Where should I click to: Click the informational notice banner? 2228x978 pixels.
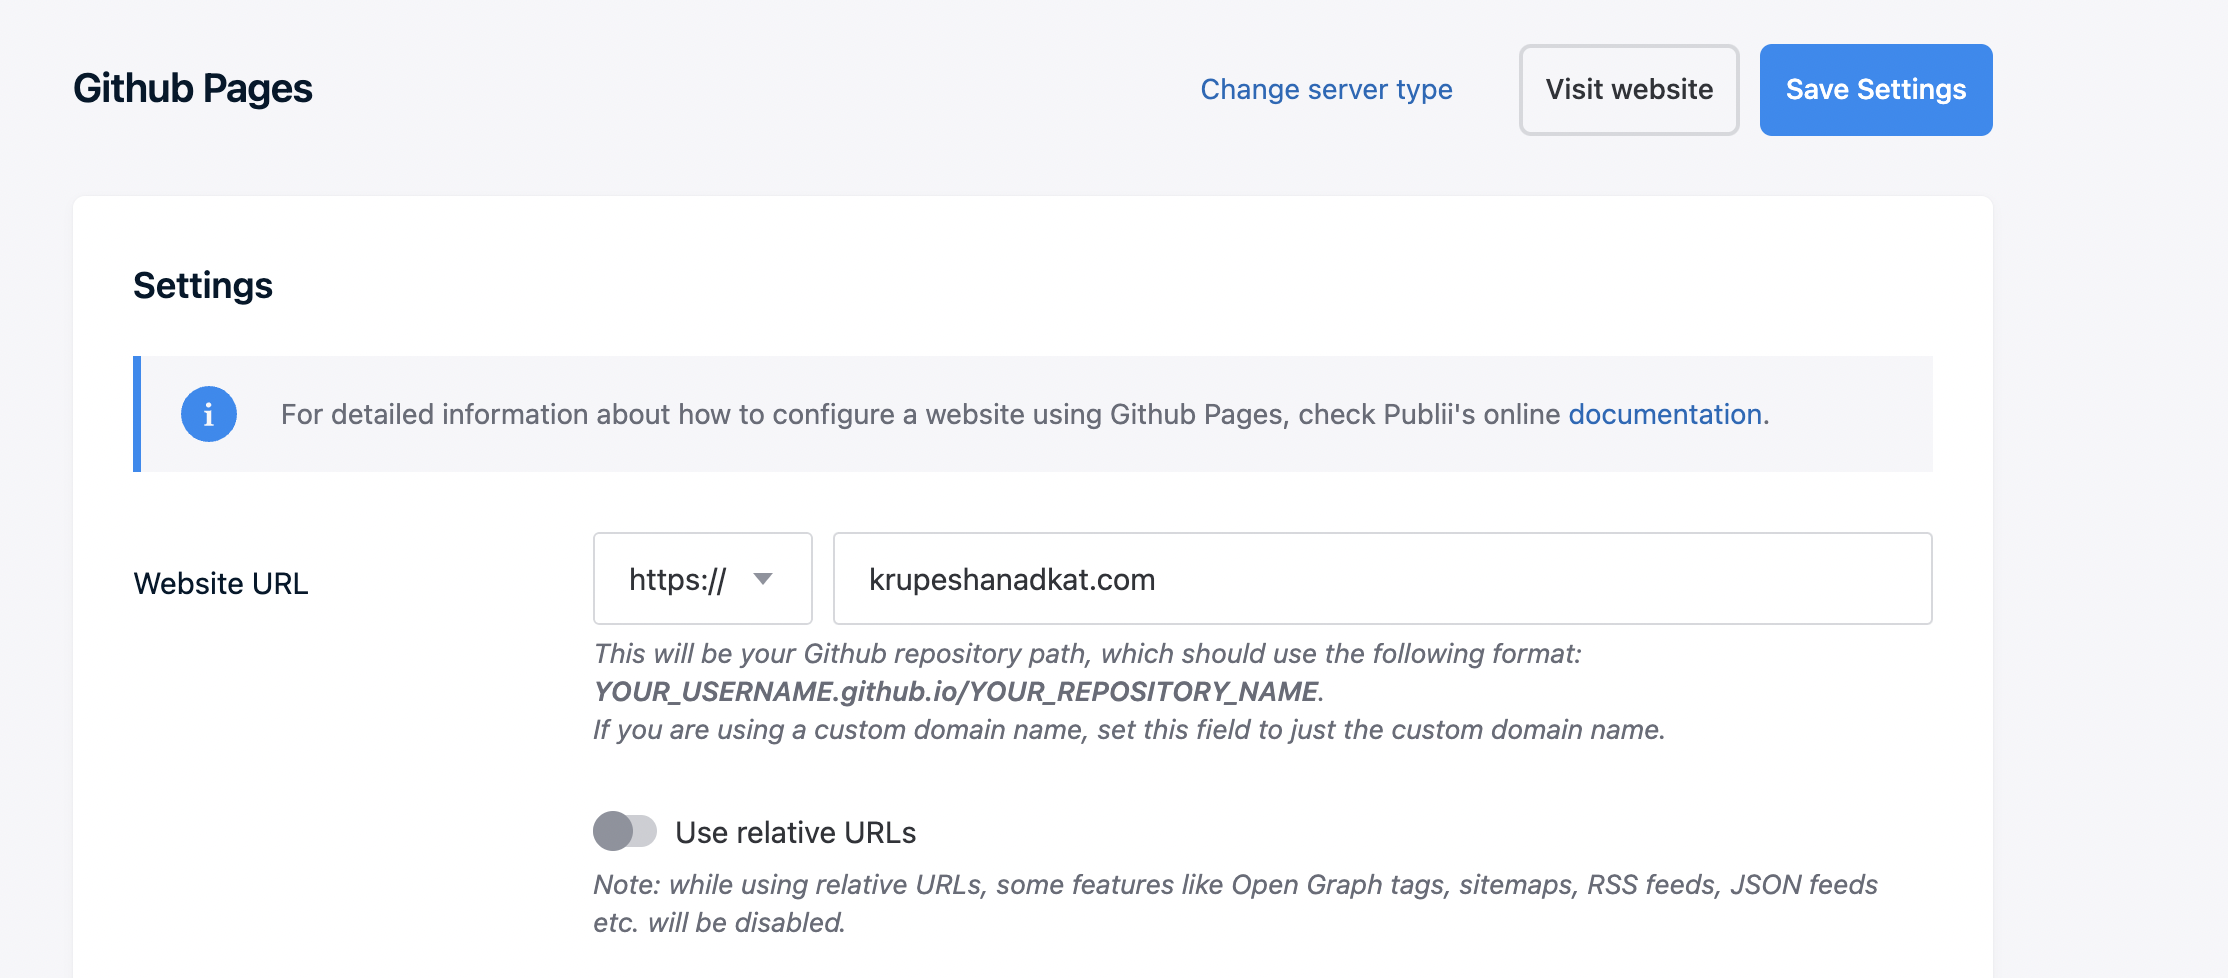(1030, 413)
